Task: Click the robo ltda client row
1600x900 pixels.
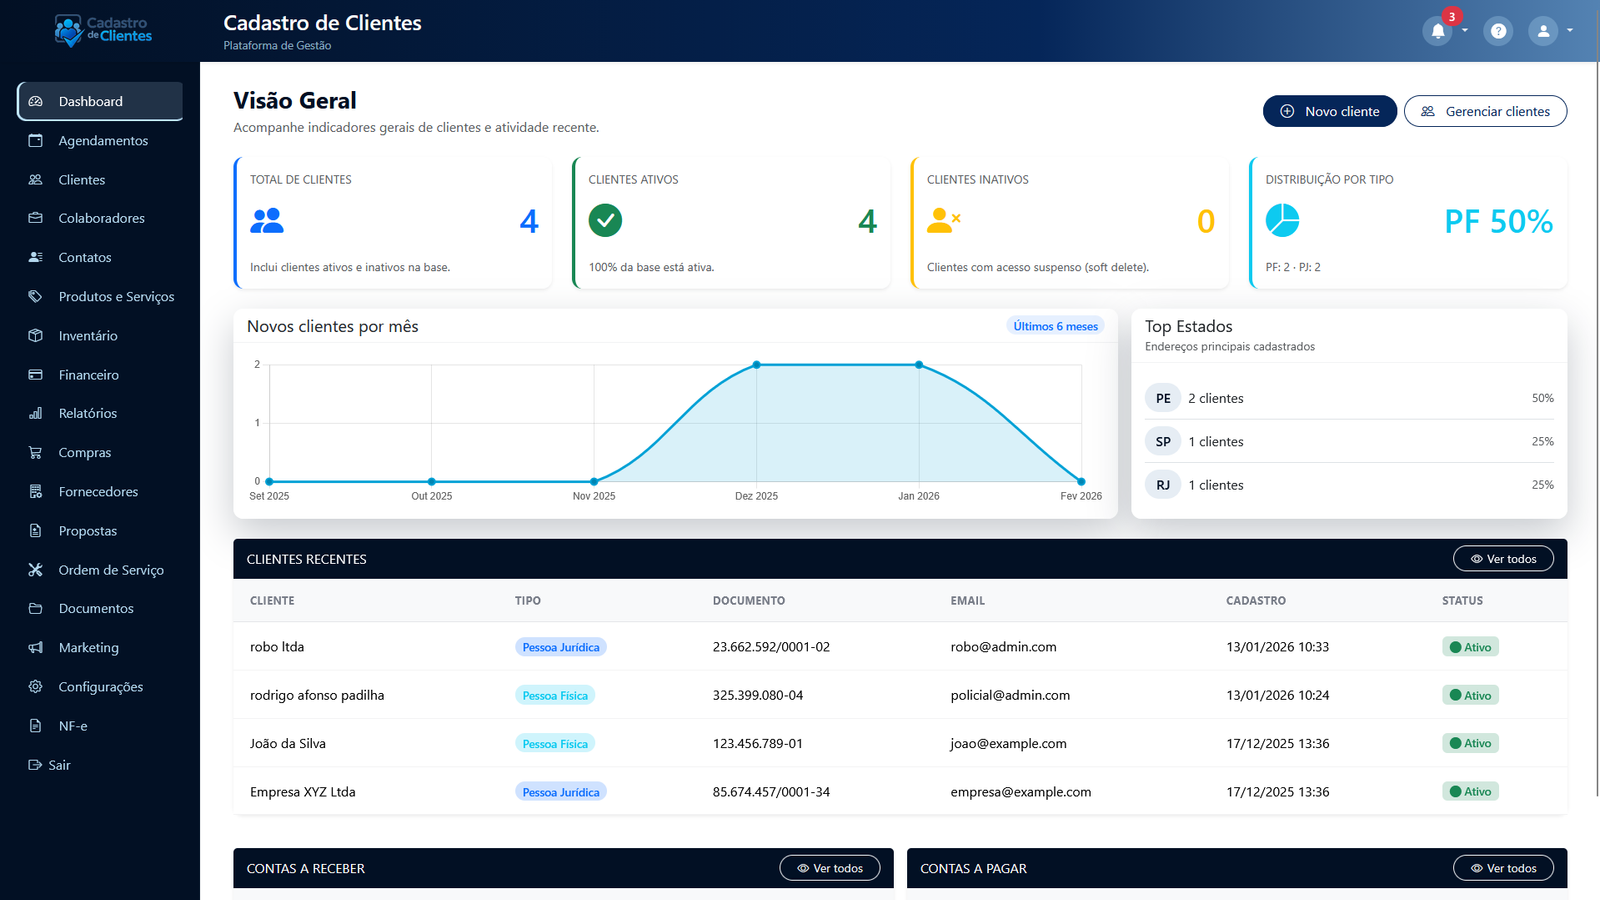Action: (277, 647)
